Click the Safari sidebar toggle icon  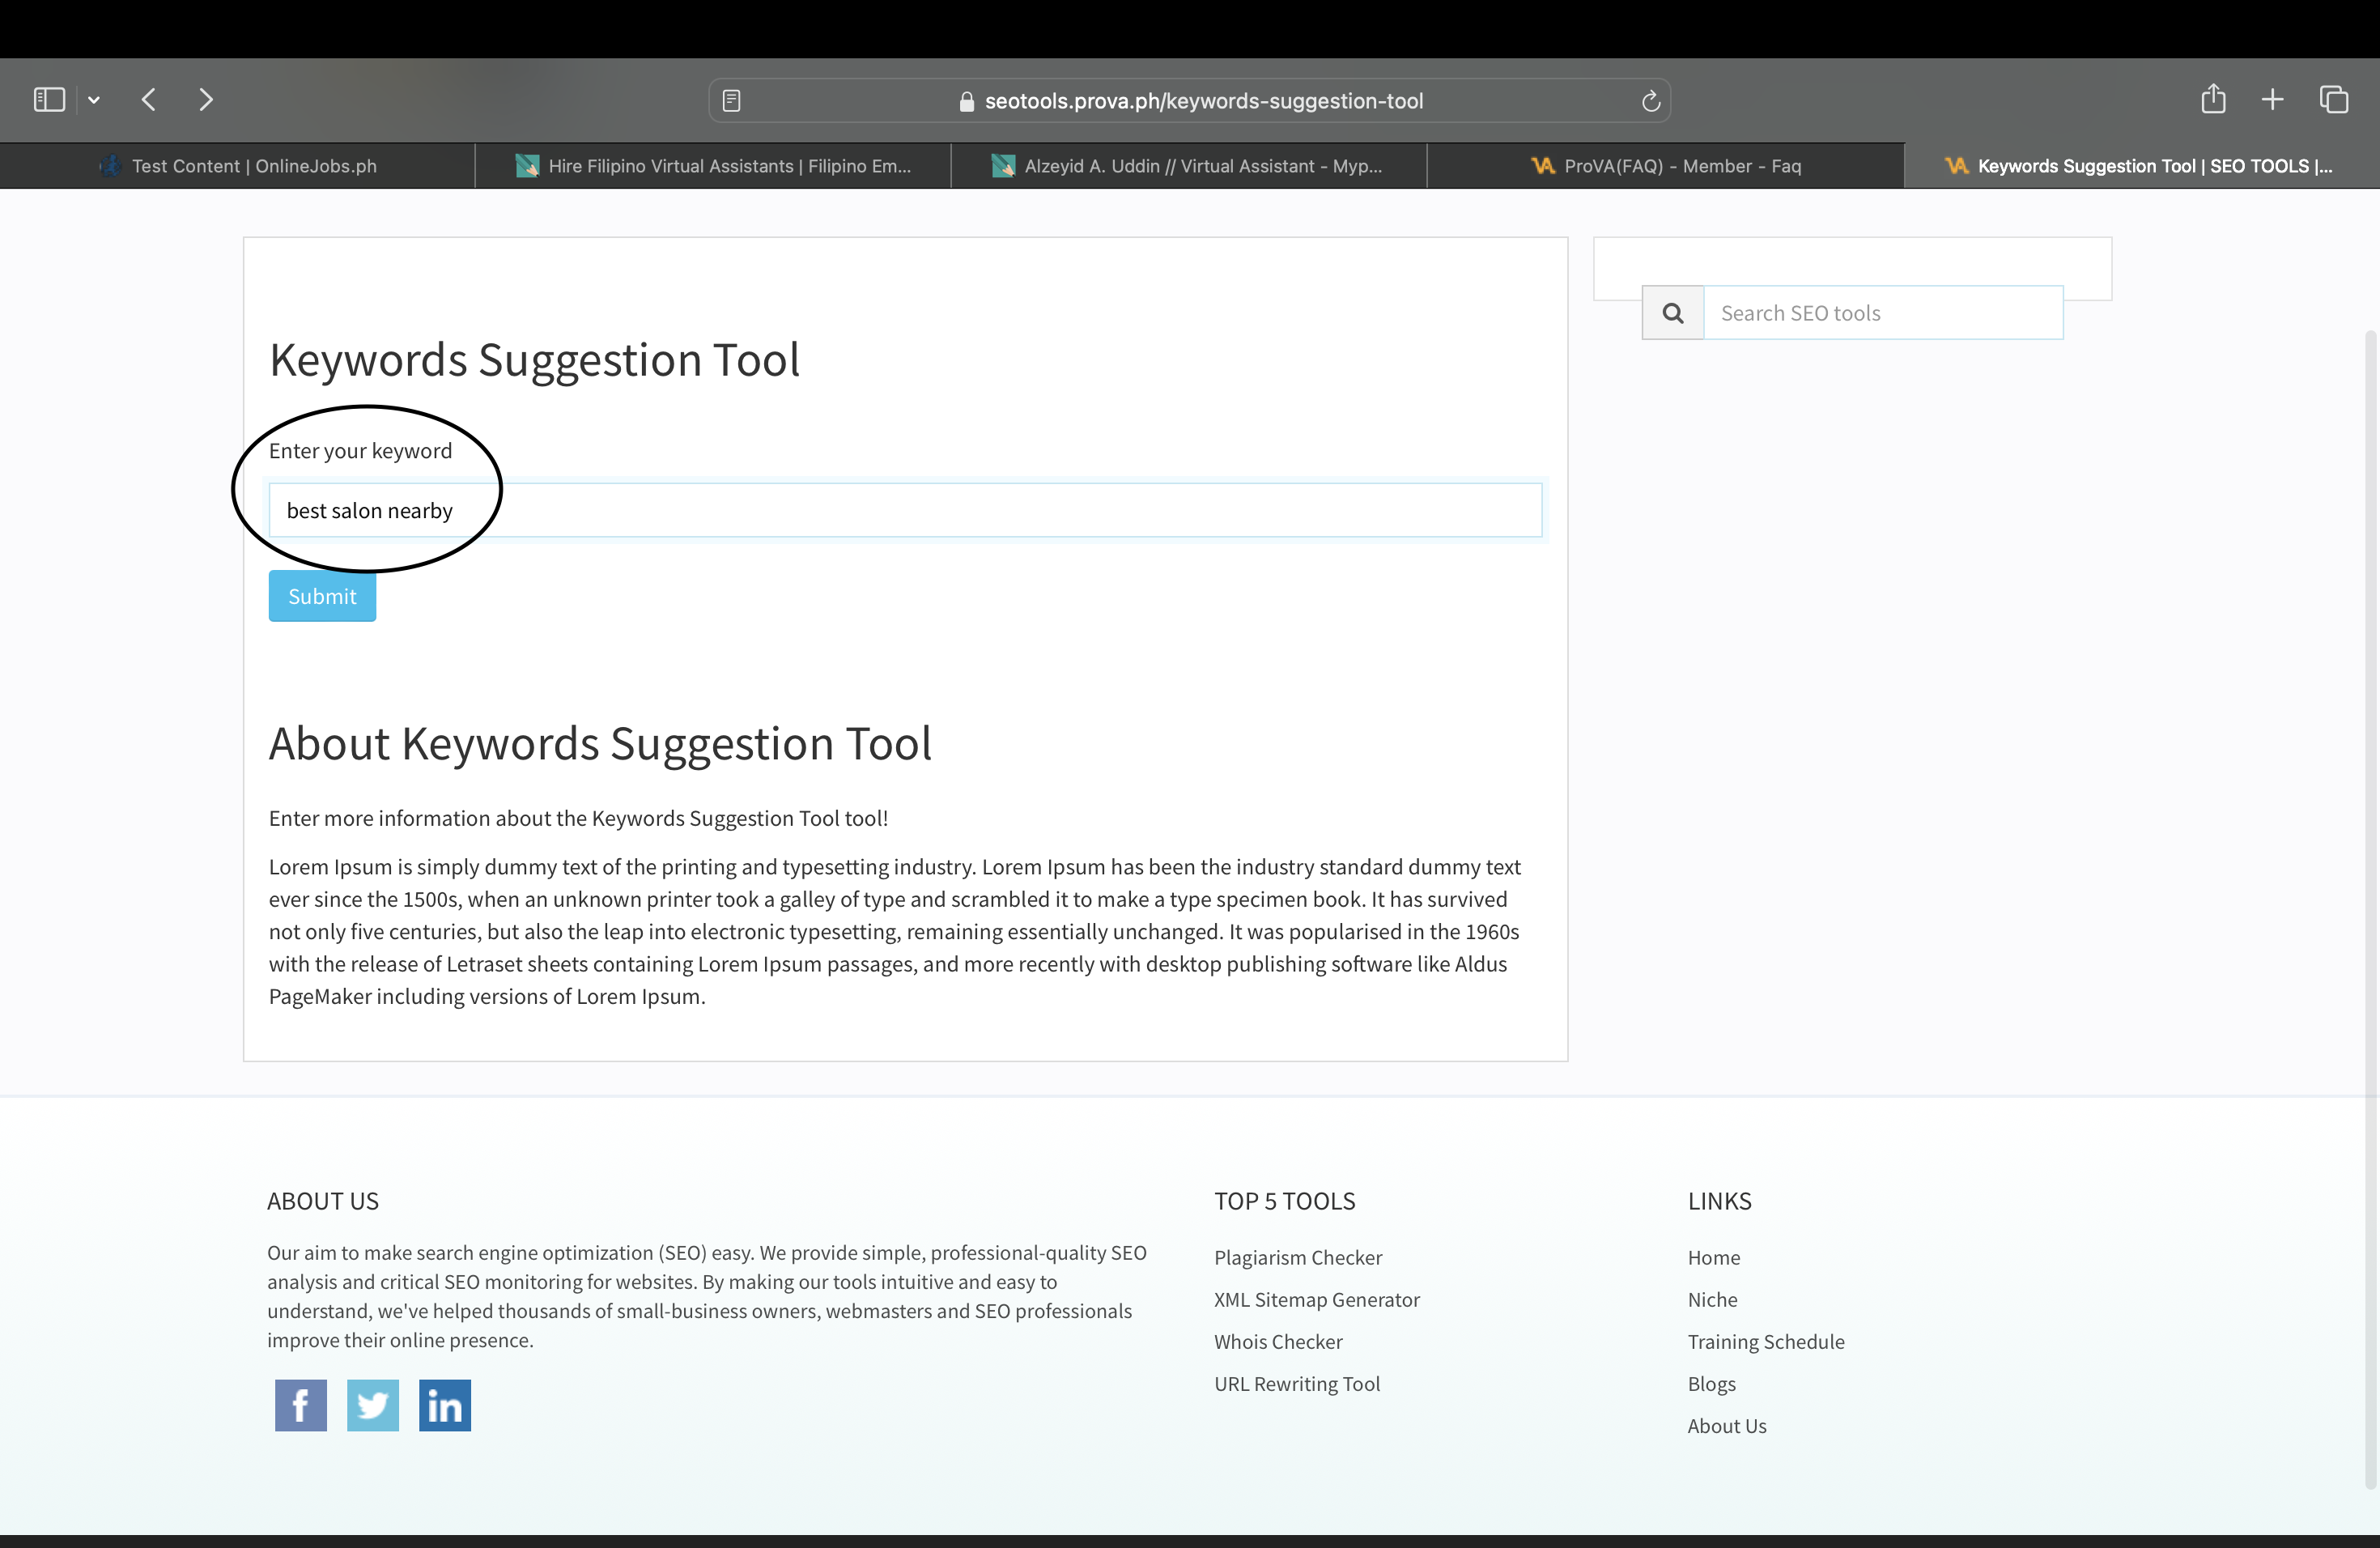point(49,100)
